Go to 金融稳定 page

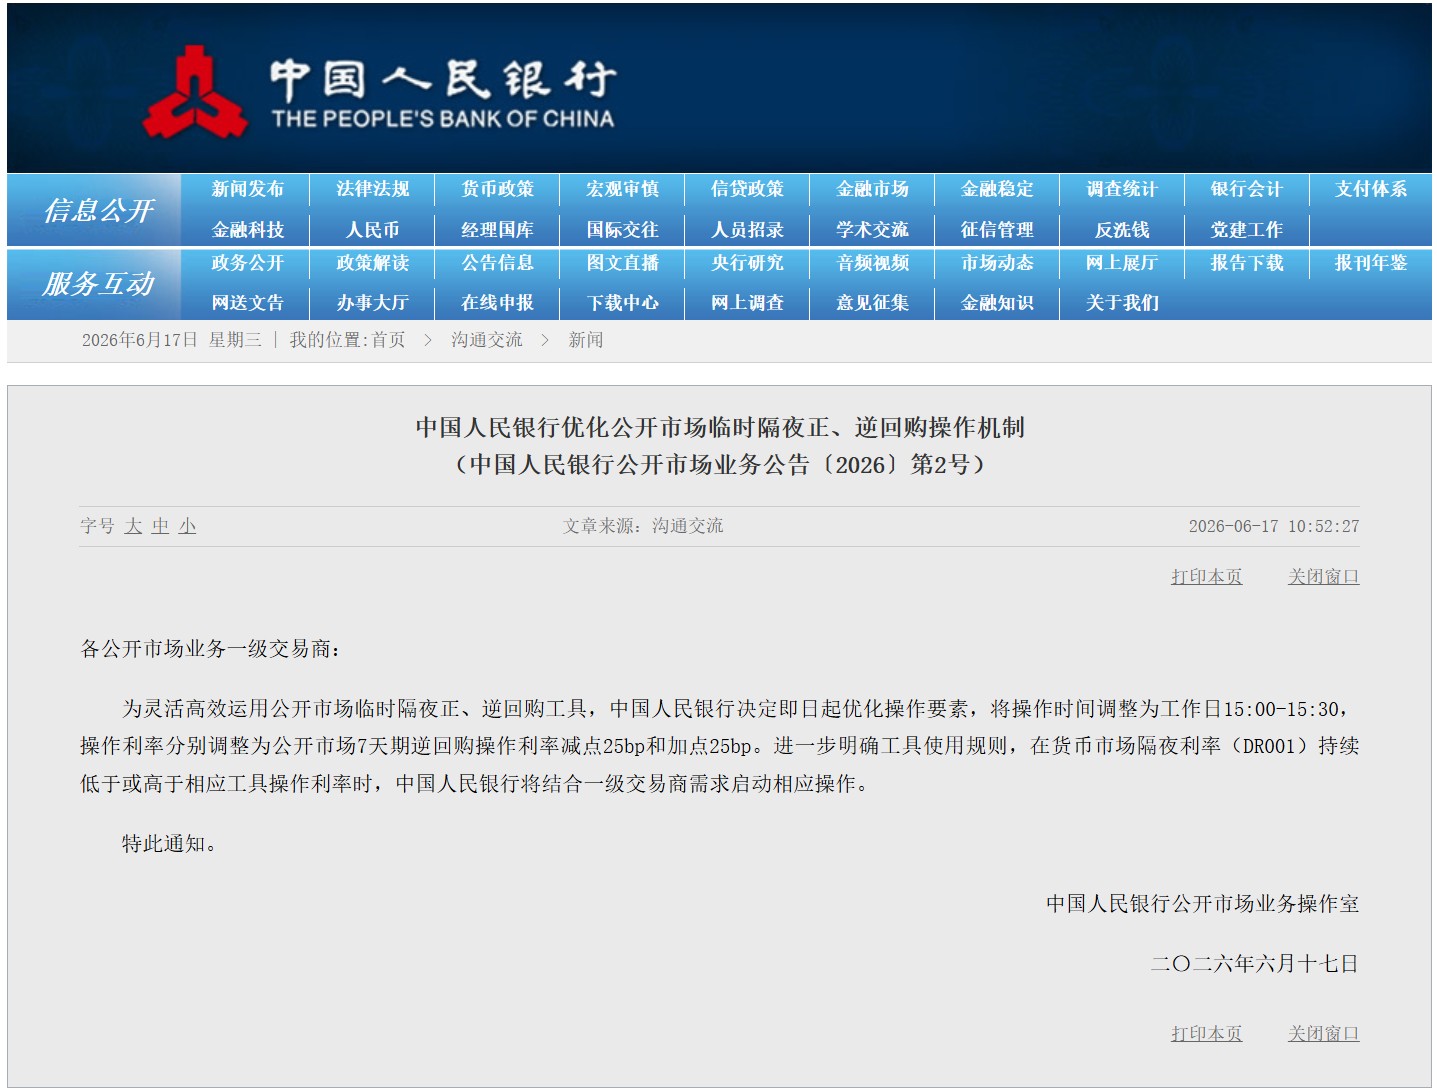[x=997, y=189]
